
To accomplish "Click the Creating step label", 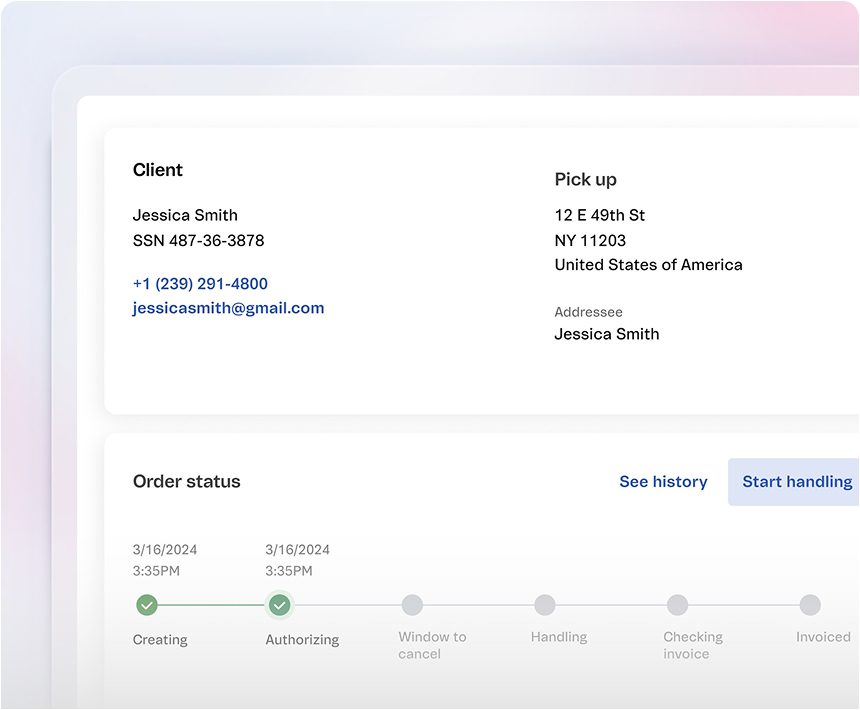I will [x=160, y=639].
